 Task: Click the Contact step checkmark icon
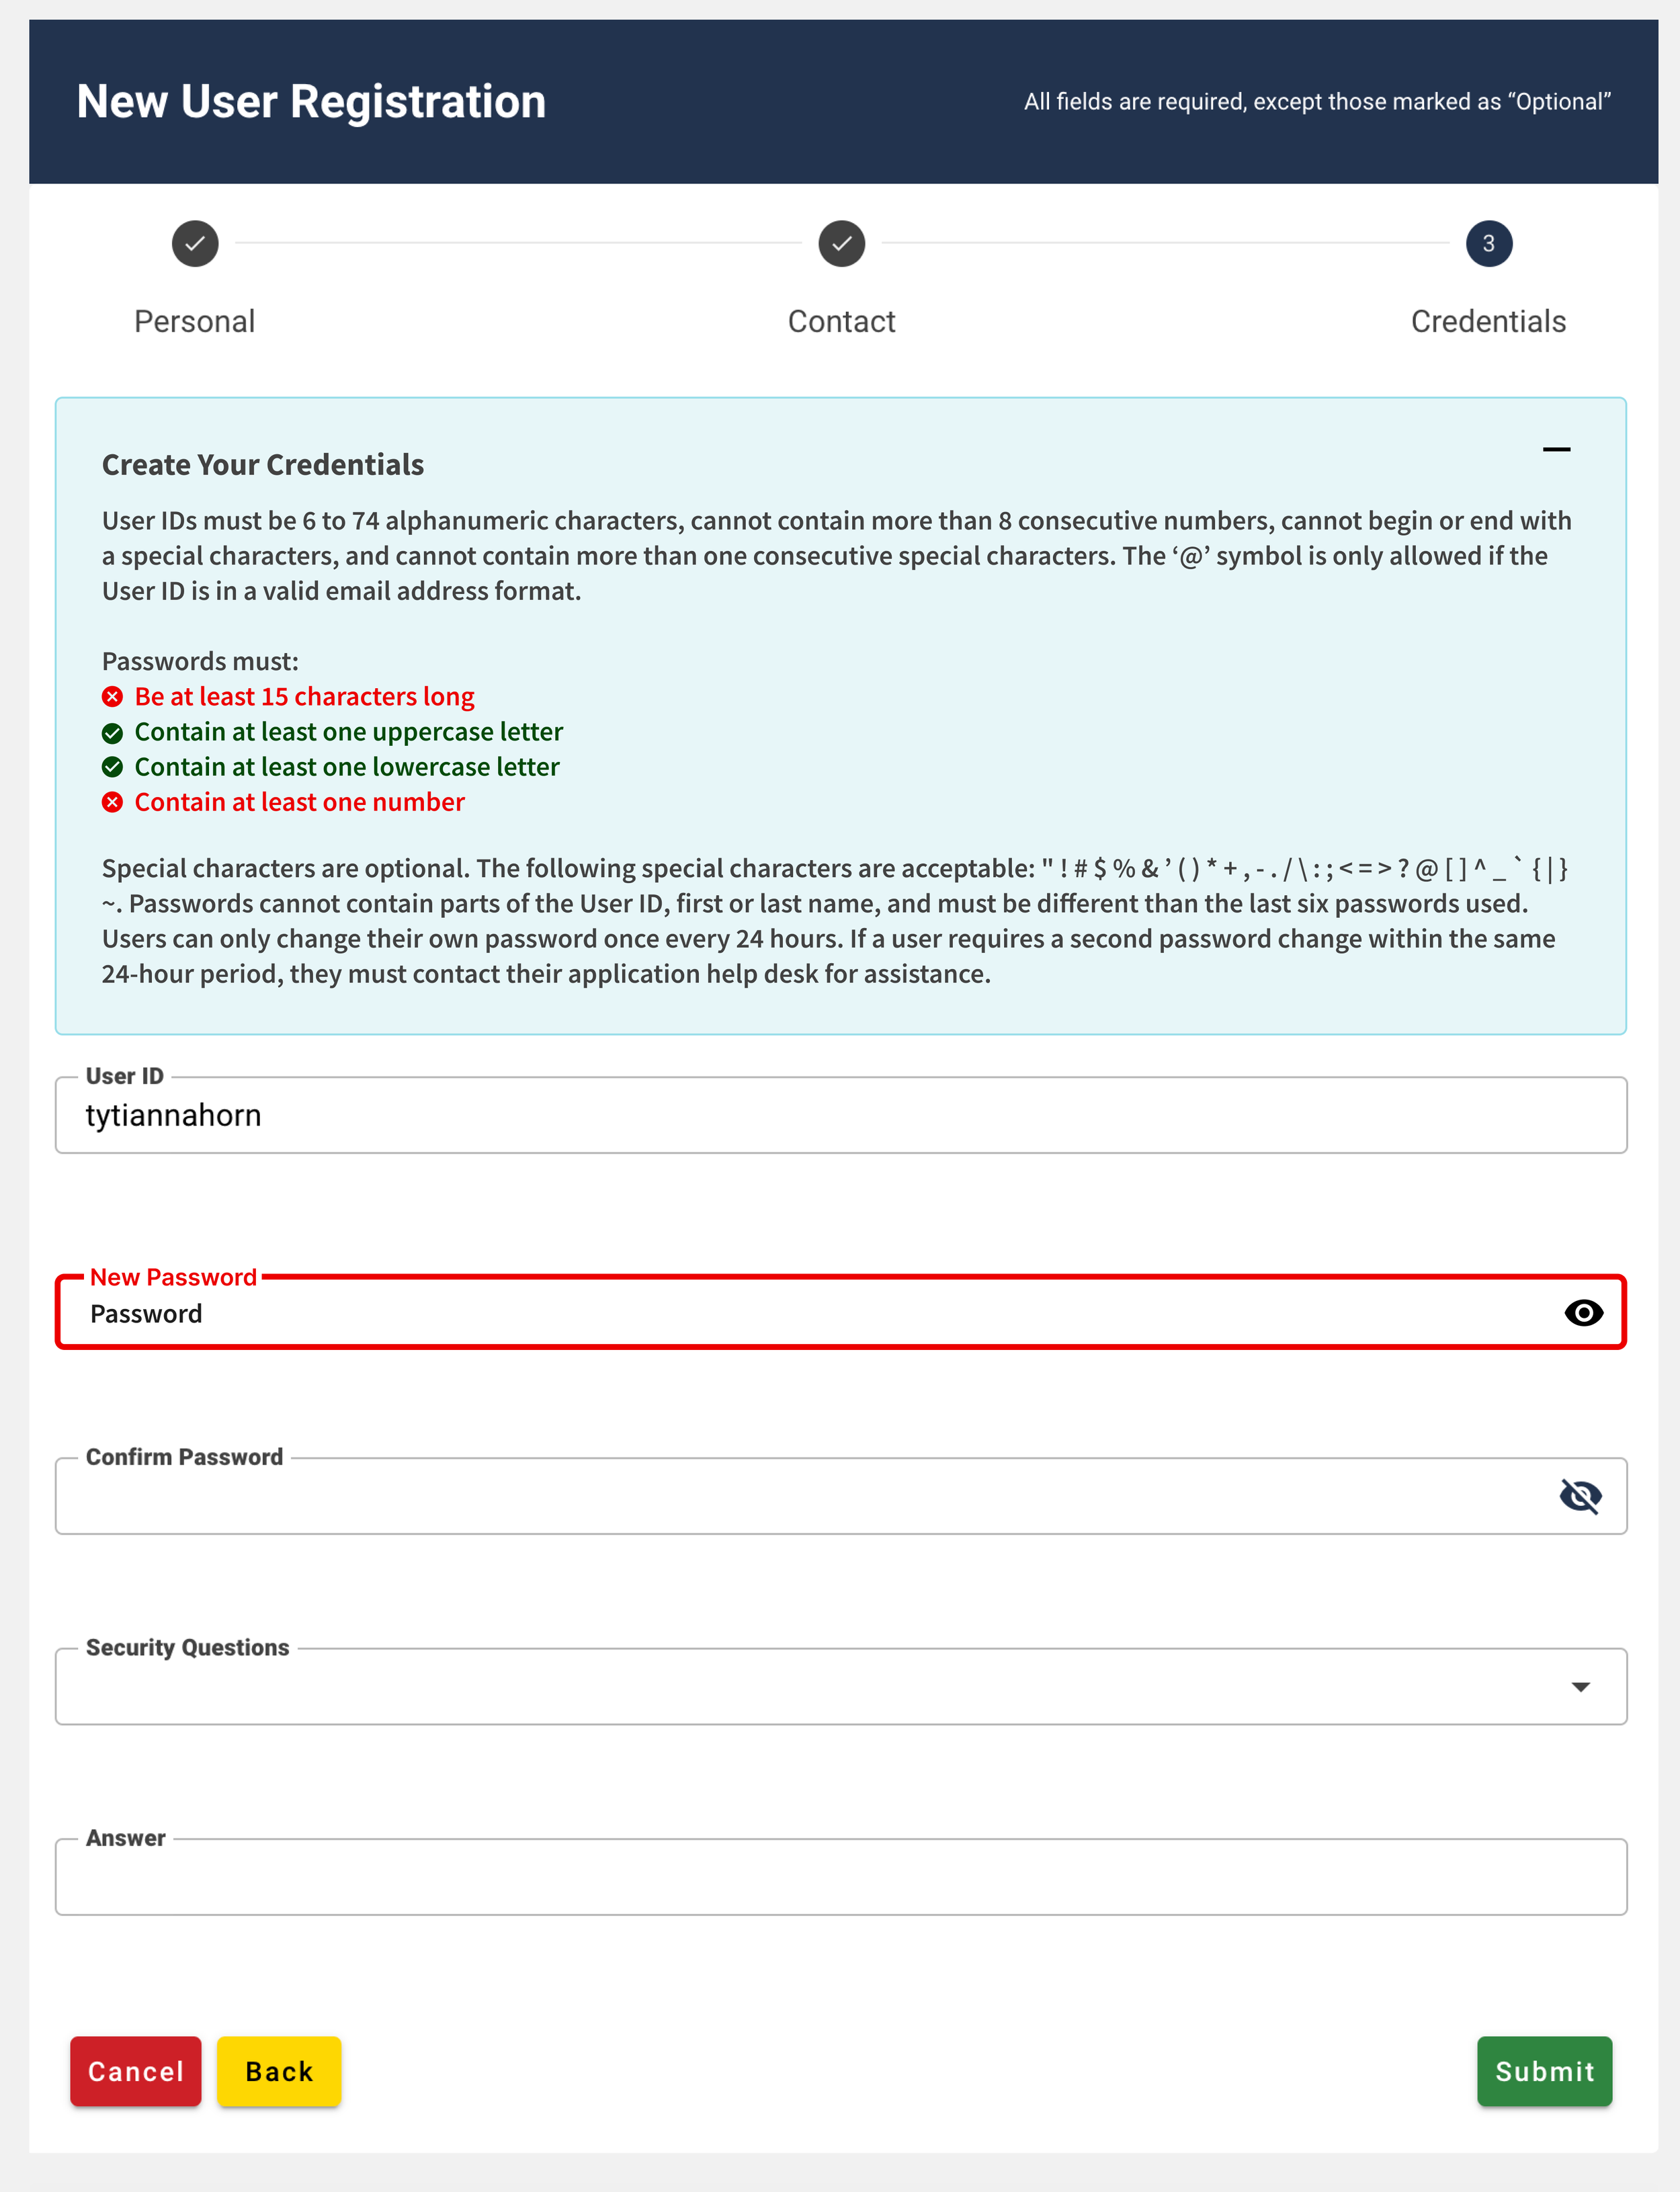click(x=841, y=244)
